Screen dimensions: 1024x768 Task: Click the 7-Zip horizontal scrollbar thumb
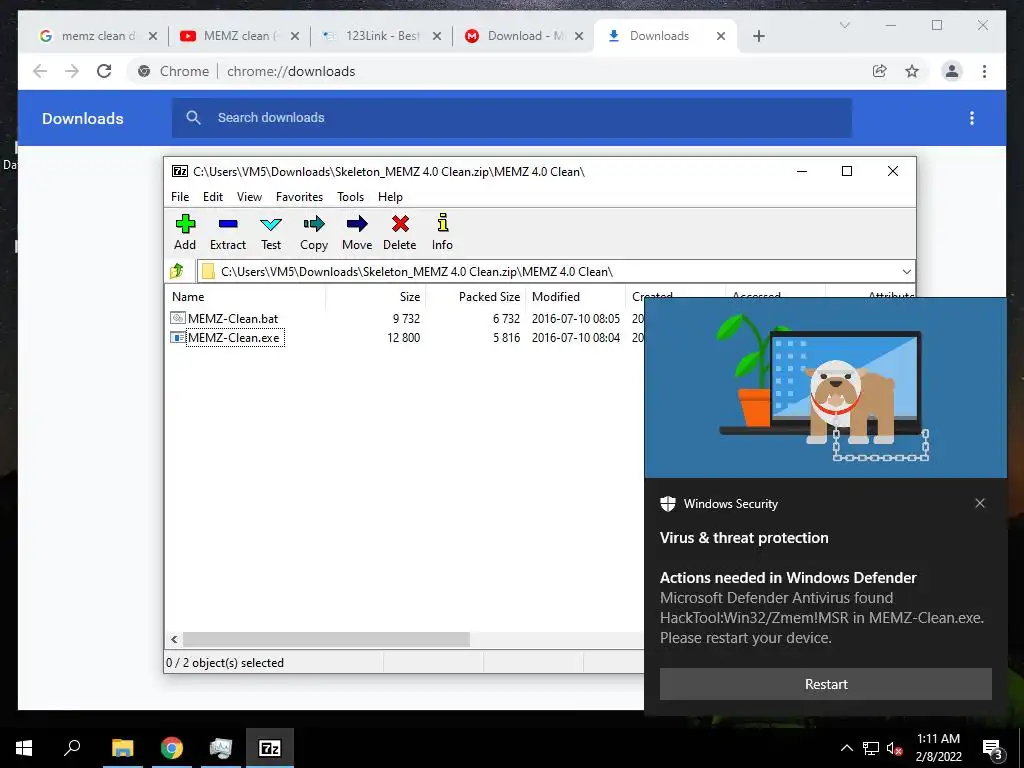(326, 639)
